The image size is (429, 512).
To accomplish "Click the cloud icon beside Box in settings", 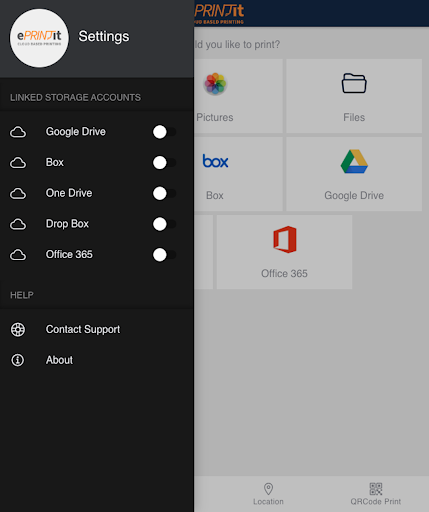I will tap(18, 163).
